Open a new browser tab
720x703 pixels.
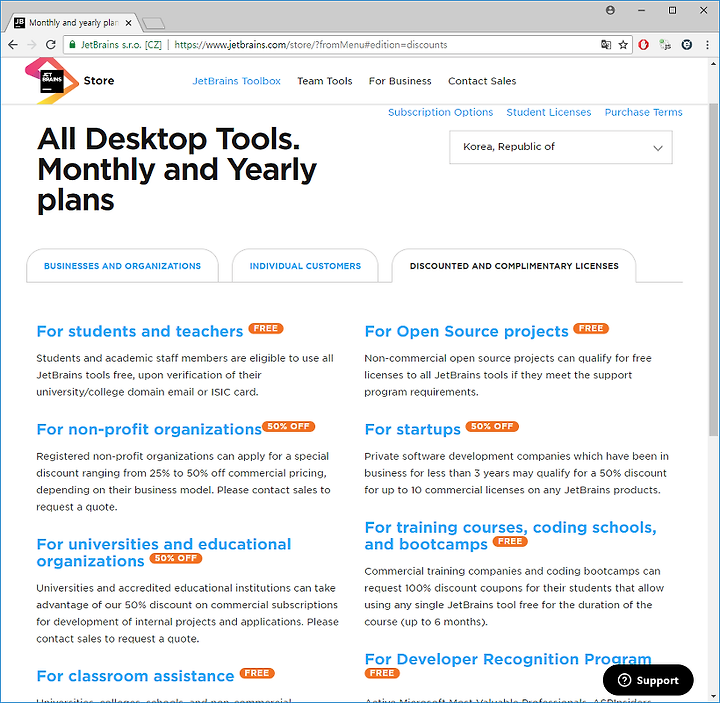tap(153, 23)
